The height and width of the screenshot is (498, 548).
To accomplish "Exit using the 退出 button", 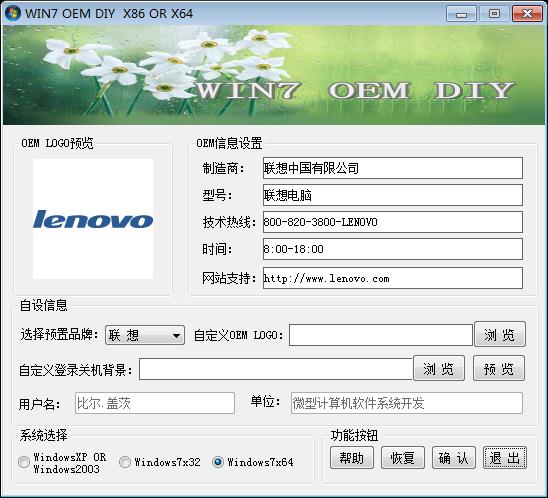I will pyautogui.click(x=505, y=458).
